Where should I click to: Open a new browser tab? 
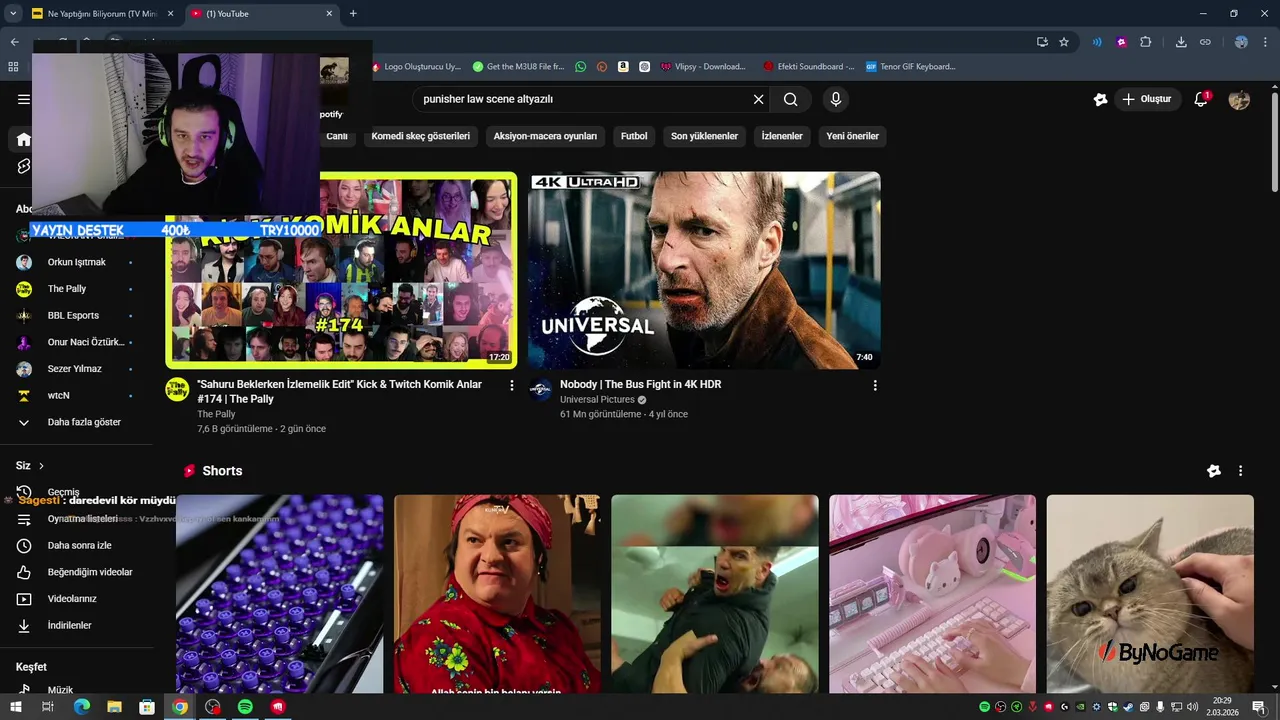click(x=353, y=14)
